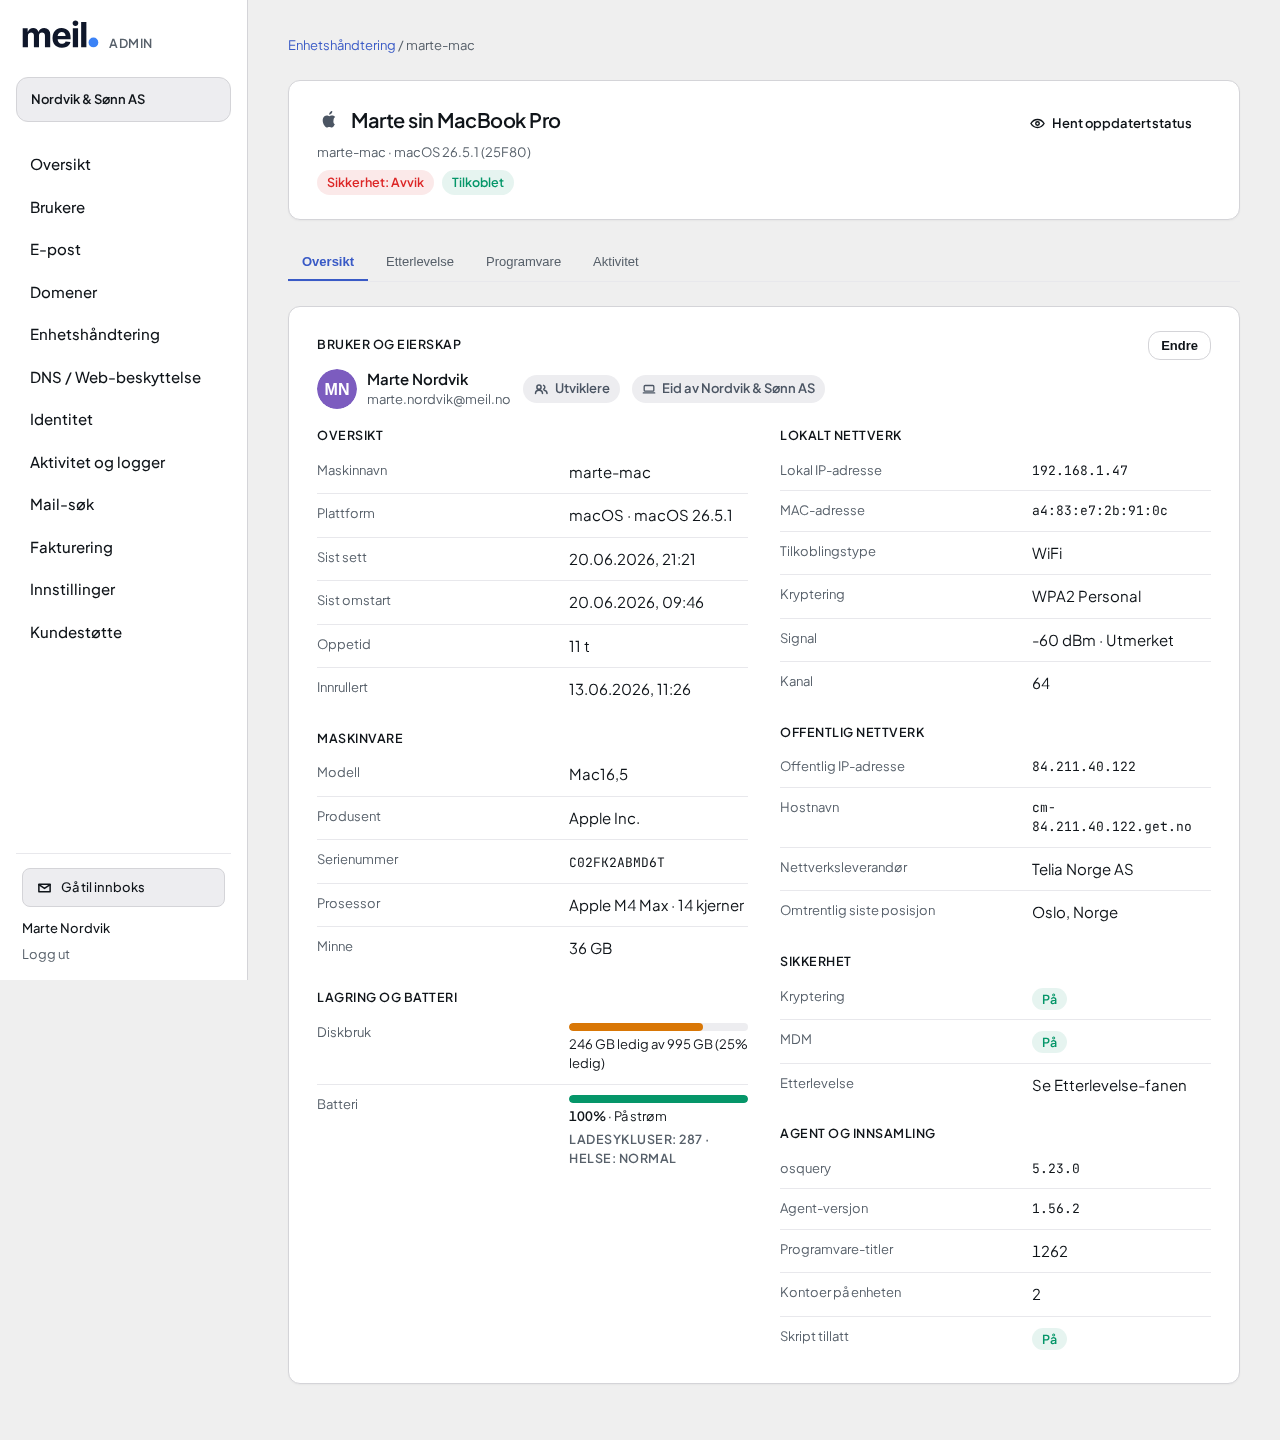Switch to the Aktivitet tab
The image size is (1280, 1440).
(615, 262)
